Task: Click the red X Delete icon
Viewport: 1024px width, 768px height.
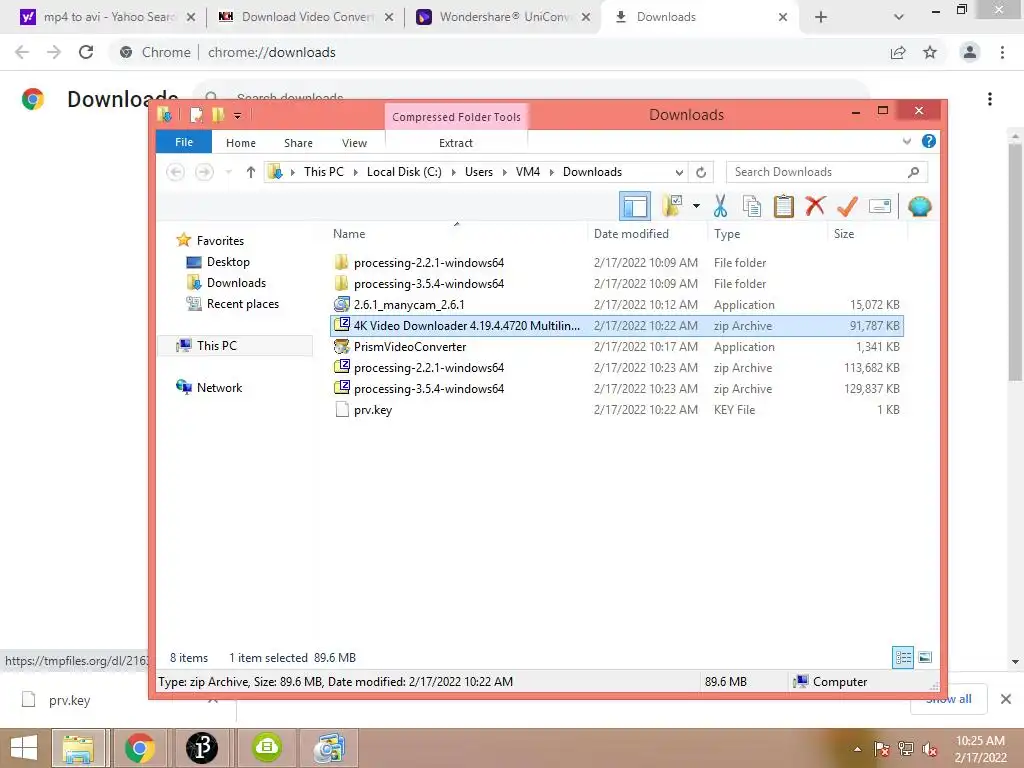Action: (815, 206)
